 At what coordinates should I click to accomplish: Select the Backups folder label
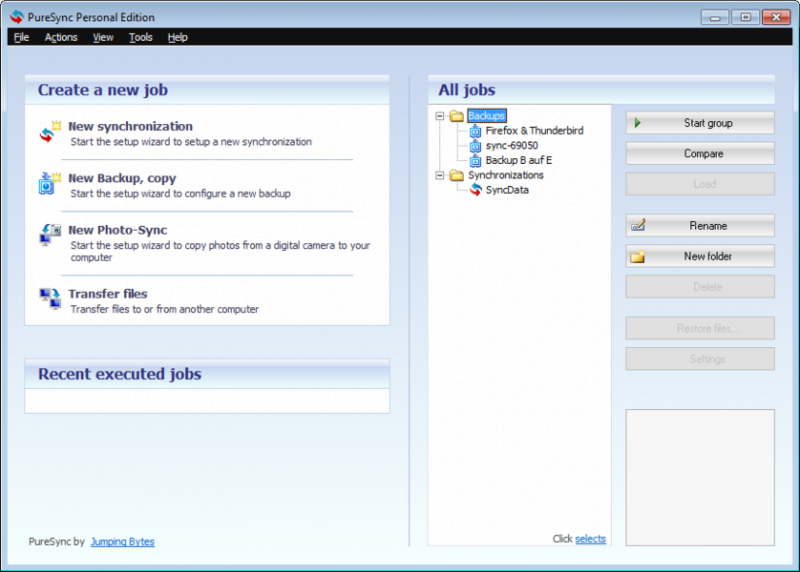click(x=487, y=116)
